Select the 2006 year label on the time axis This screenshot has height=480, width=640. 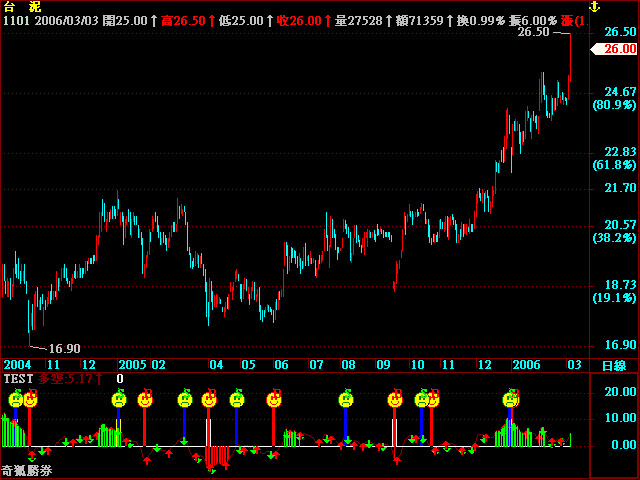point(527,365)
